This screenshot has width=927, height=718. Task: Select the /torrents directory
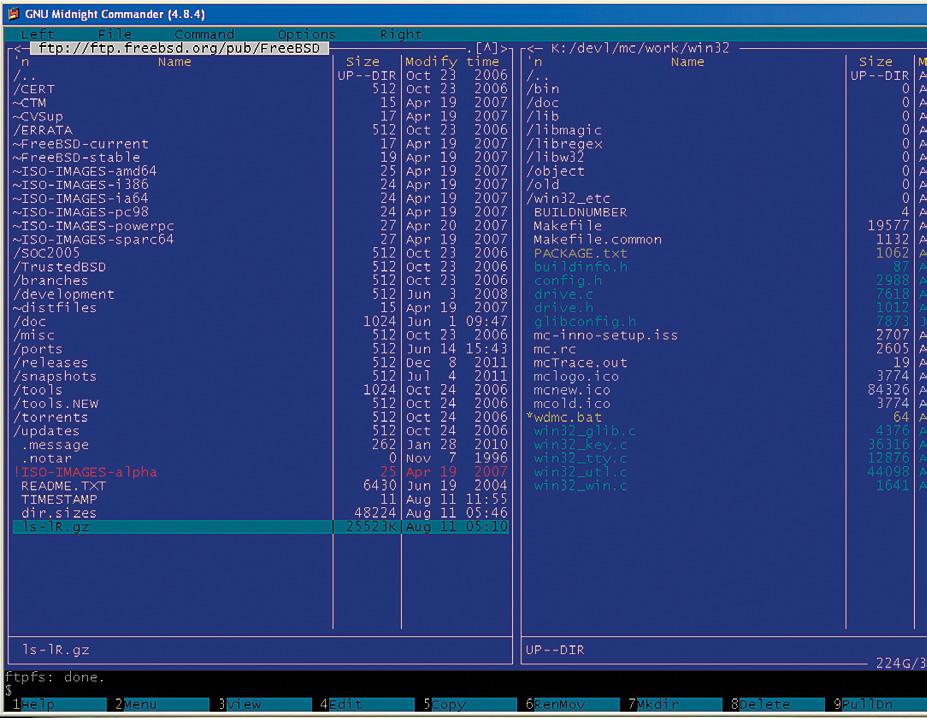(50, 417)
